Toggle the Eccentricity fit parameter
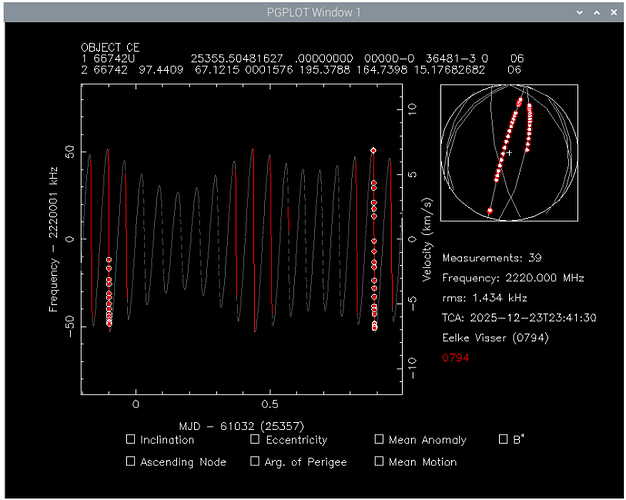The image size is (626, 500). pos(255,439)
